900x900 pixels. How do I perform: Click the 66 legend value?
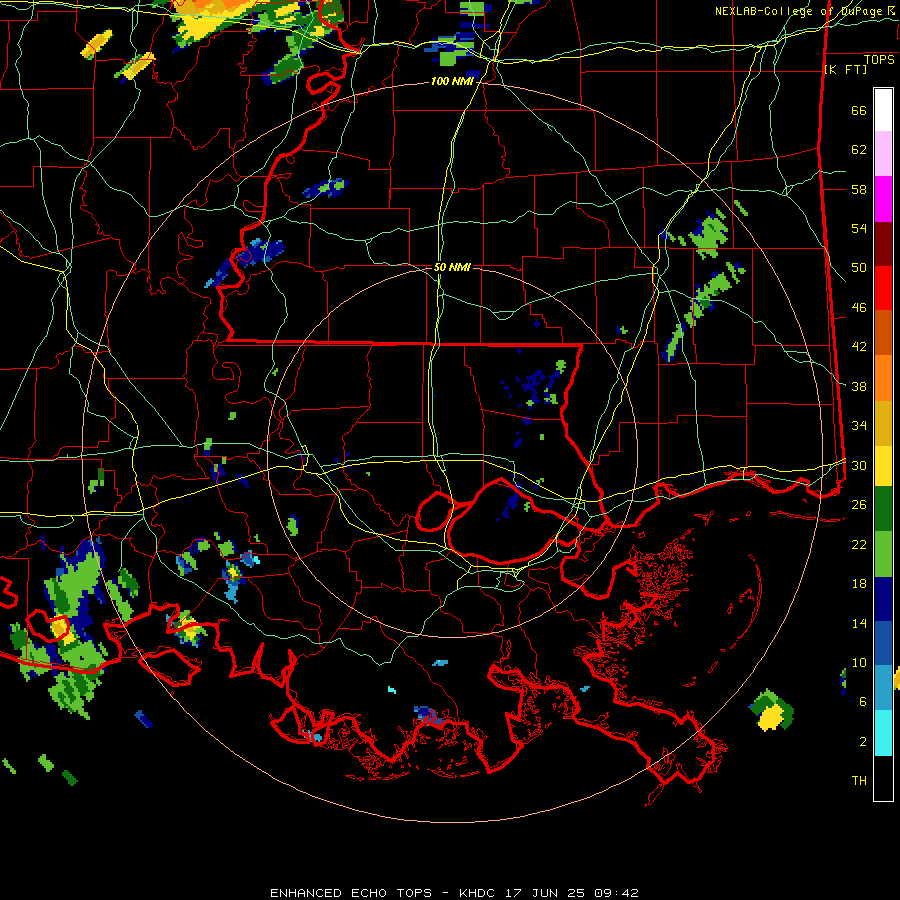[x=859, y=111]
